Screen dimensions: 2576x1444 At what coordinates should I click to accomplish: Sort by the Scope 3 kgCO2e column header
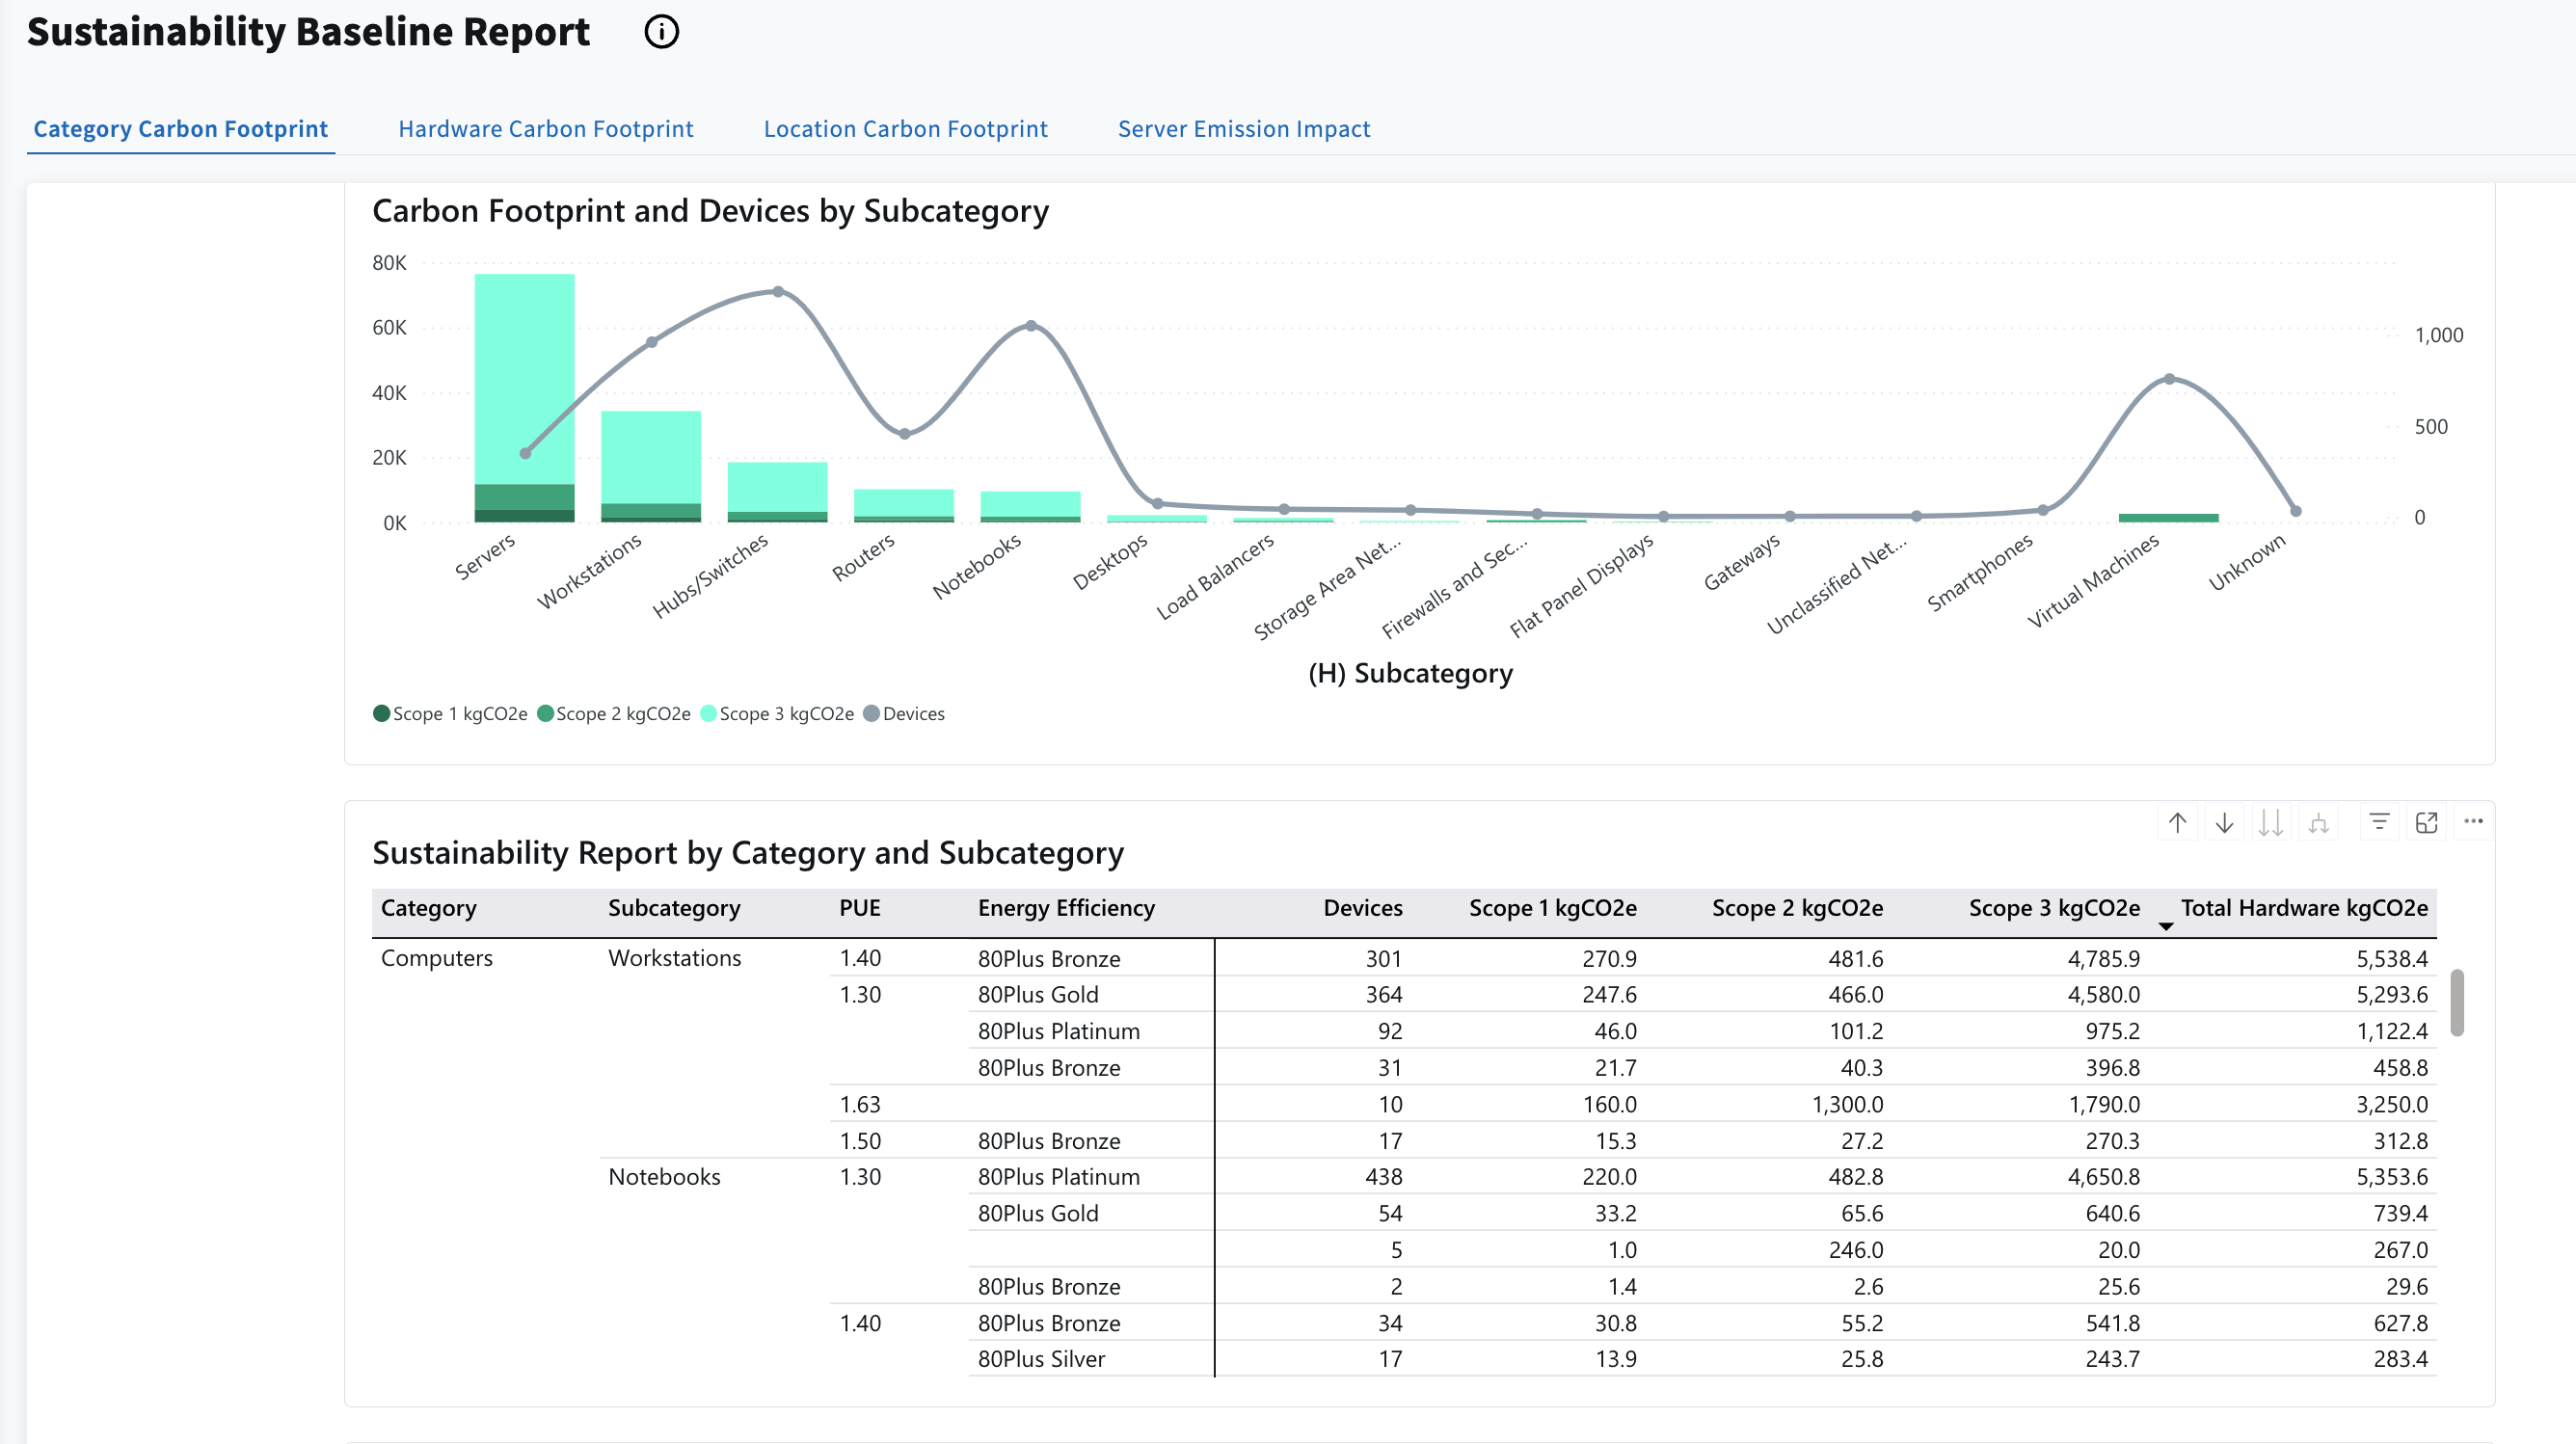(2054, 908)
